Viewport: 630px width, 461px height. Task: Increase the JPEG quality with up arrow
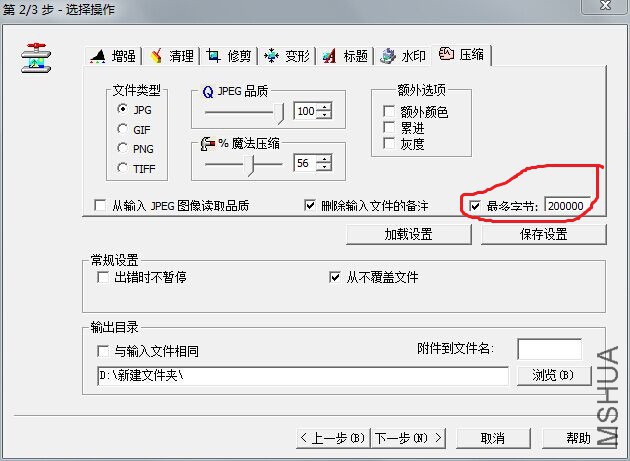(324, 107)
